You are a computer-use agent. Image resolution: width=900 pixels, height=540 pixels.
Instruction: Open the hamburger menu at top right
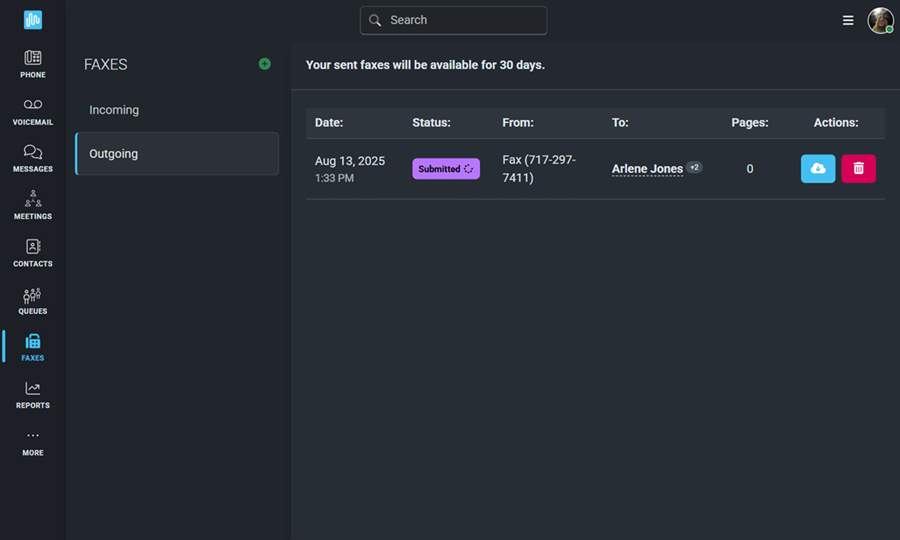pos(848,21)
